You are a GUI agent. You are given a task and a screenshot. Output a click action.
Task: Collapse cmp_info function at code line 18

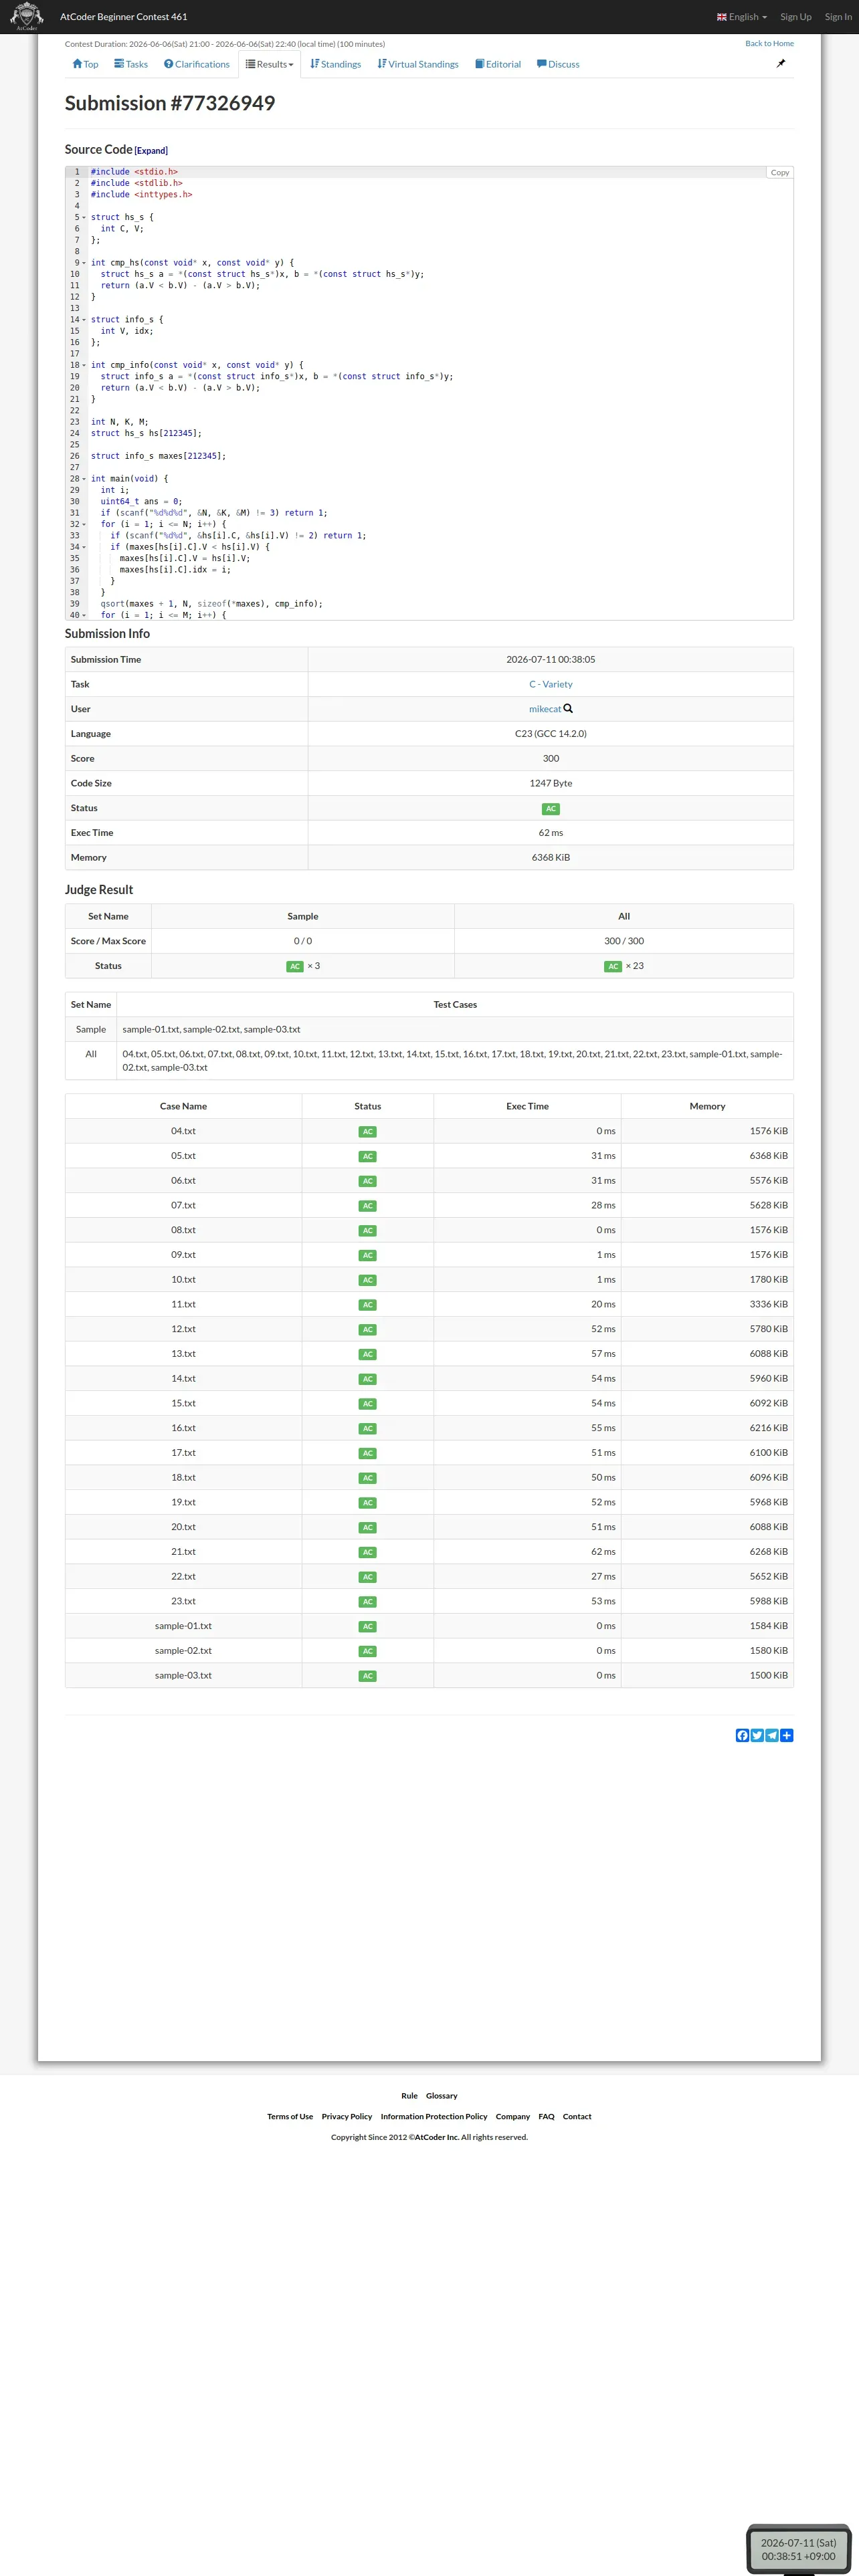(x=84, y=365)
